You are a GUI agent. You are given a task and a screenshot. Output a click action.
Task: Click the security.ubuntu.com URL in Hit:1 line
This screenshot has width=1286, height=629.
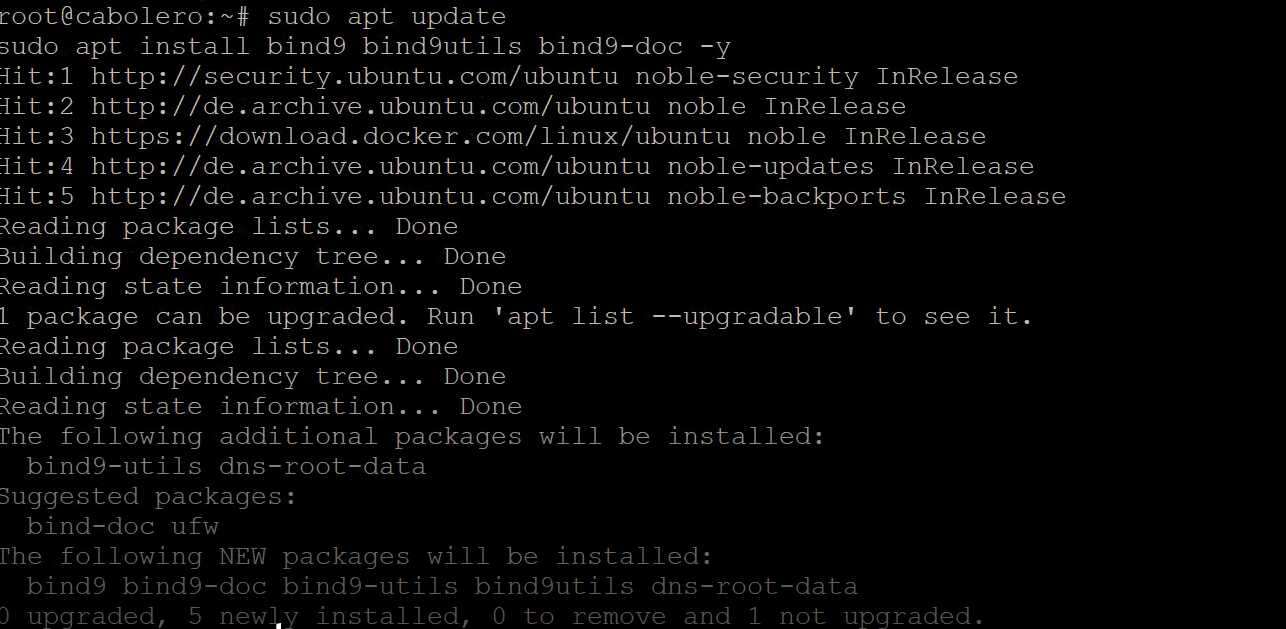[355, 77]
